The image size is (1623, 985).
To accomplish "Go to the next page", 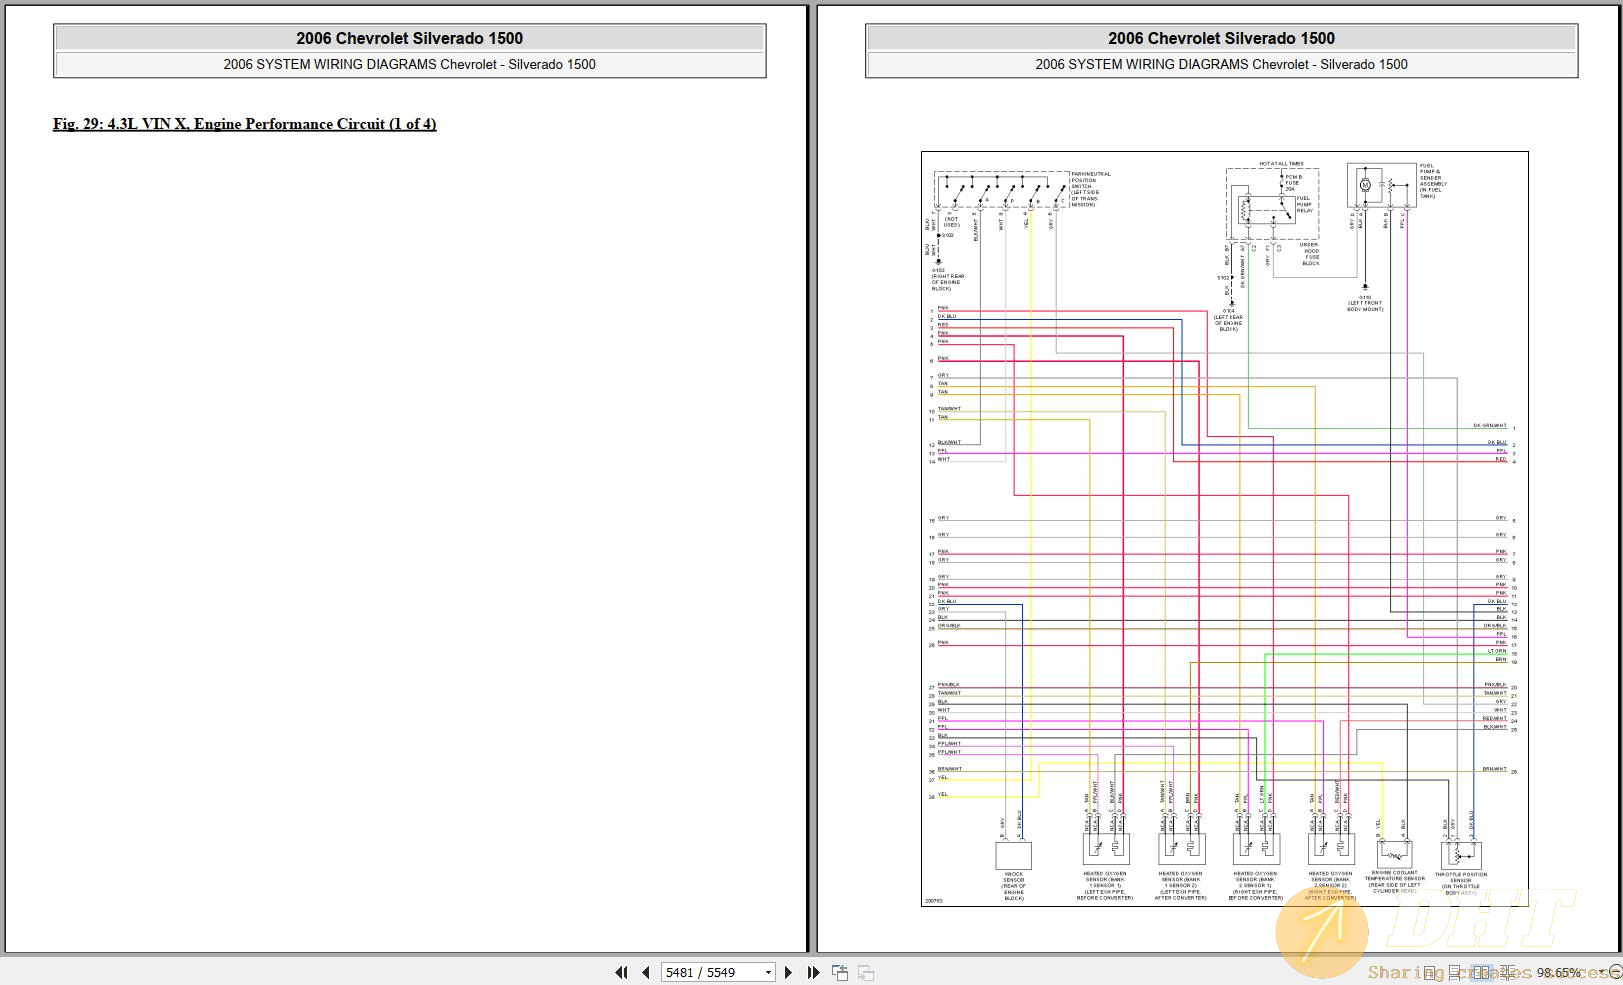I will 788,972.
